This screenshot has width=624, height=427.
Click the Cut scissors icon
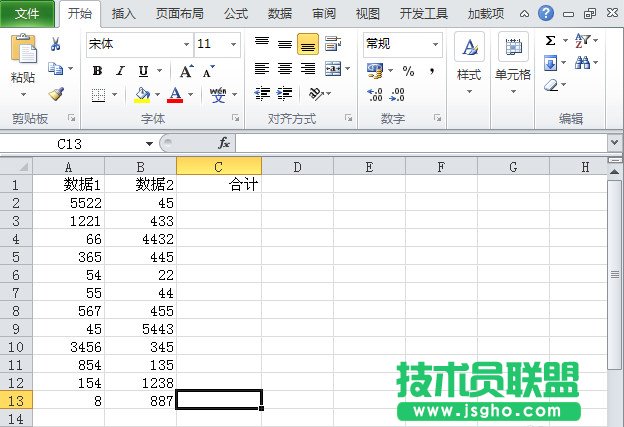(55, 44)
